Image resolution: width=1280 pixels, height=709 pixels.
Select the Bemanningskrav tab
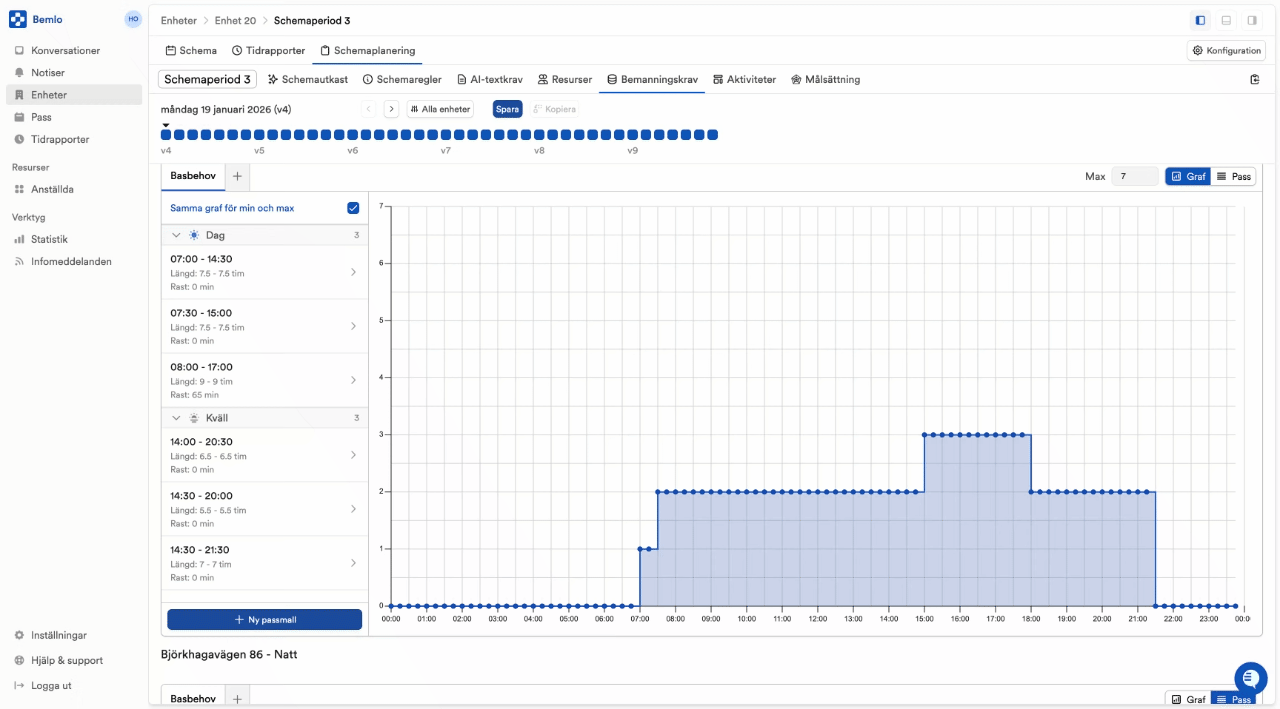tap(652, 79)
